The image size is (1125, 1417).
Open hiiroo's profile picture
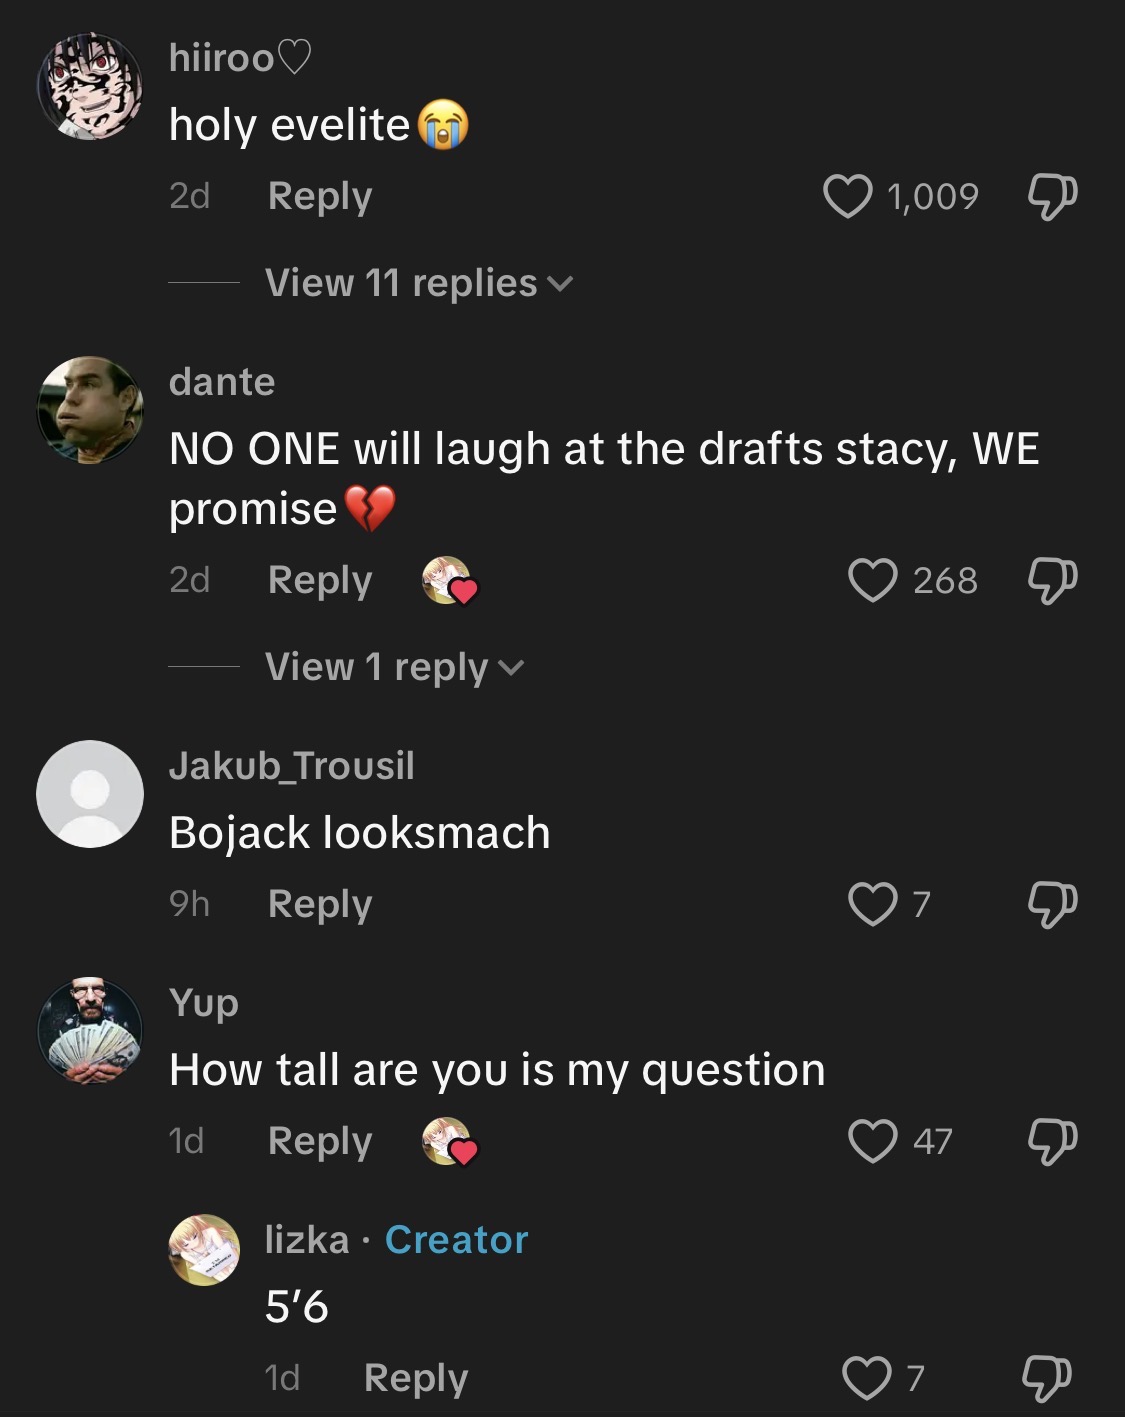[x=90, y=87]
